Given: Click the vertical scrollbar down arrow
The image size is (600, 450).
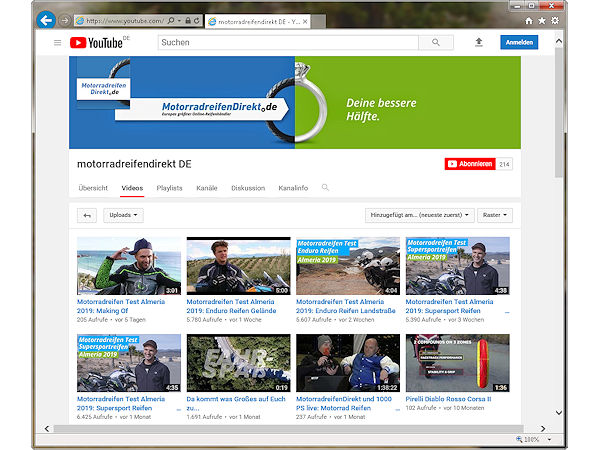Looking at the screenshot, I should coord(559,413).
